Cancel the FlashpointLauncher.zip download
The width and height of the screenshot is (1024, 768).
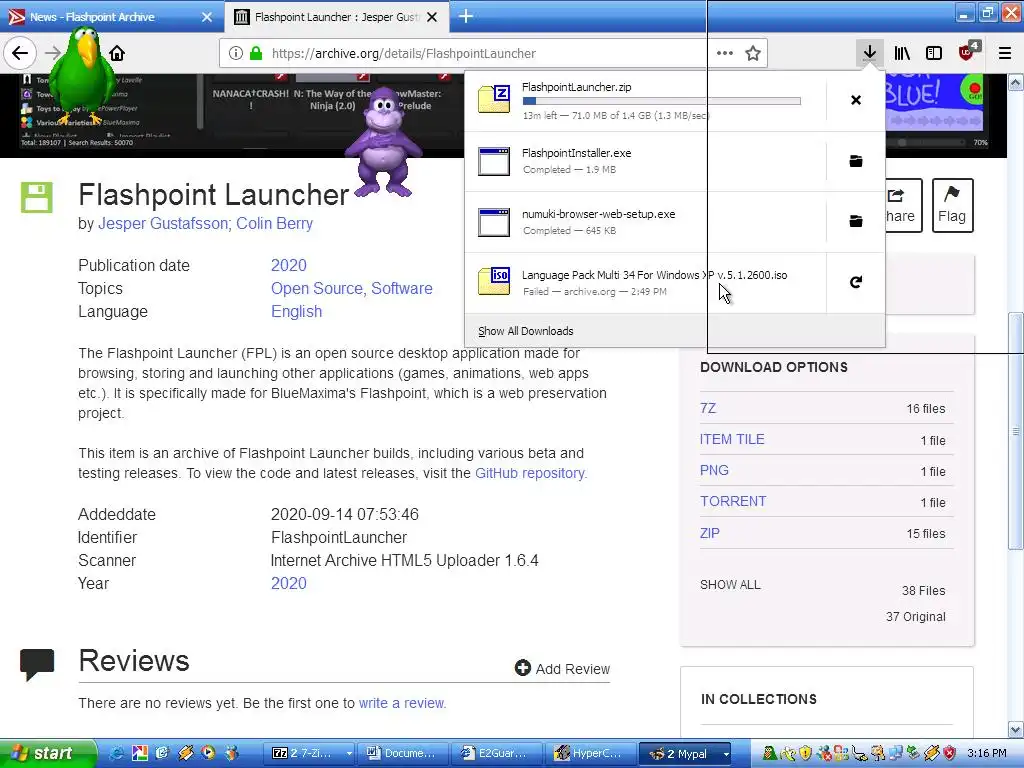click(856, 100)
